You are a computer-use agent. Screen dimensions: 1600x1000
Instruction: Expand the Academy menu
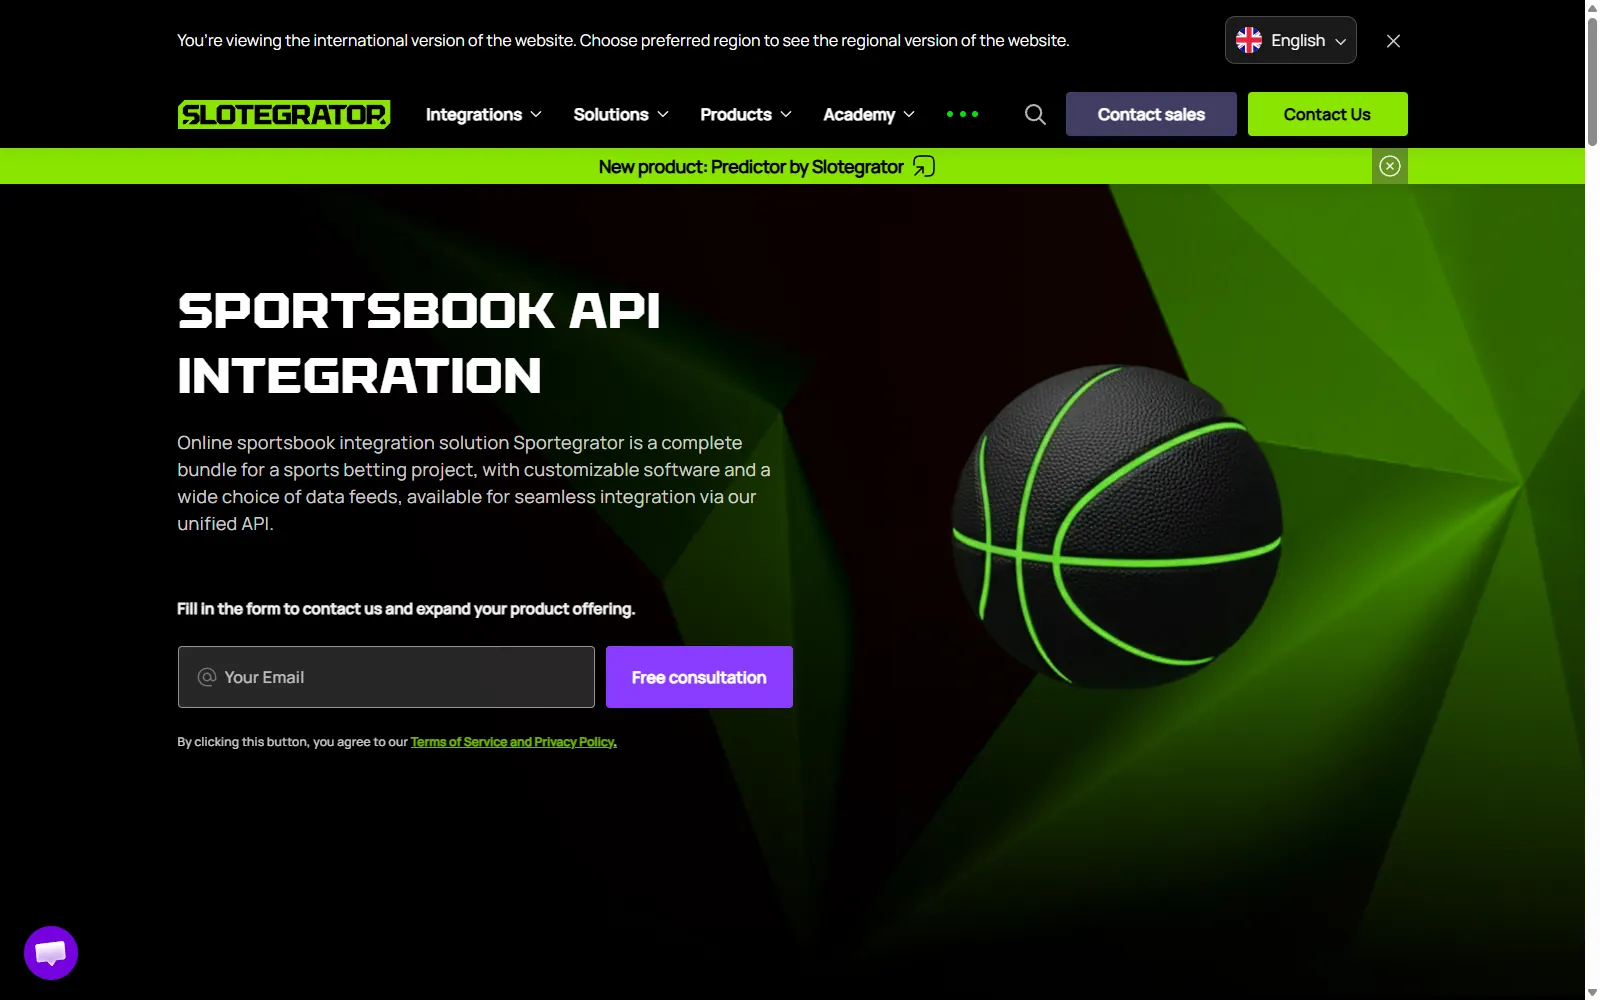pos(869,114)
